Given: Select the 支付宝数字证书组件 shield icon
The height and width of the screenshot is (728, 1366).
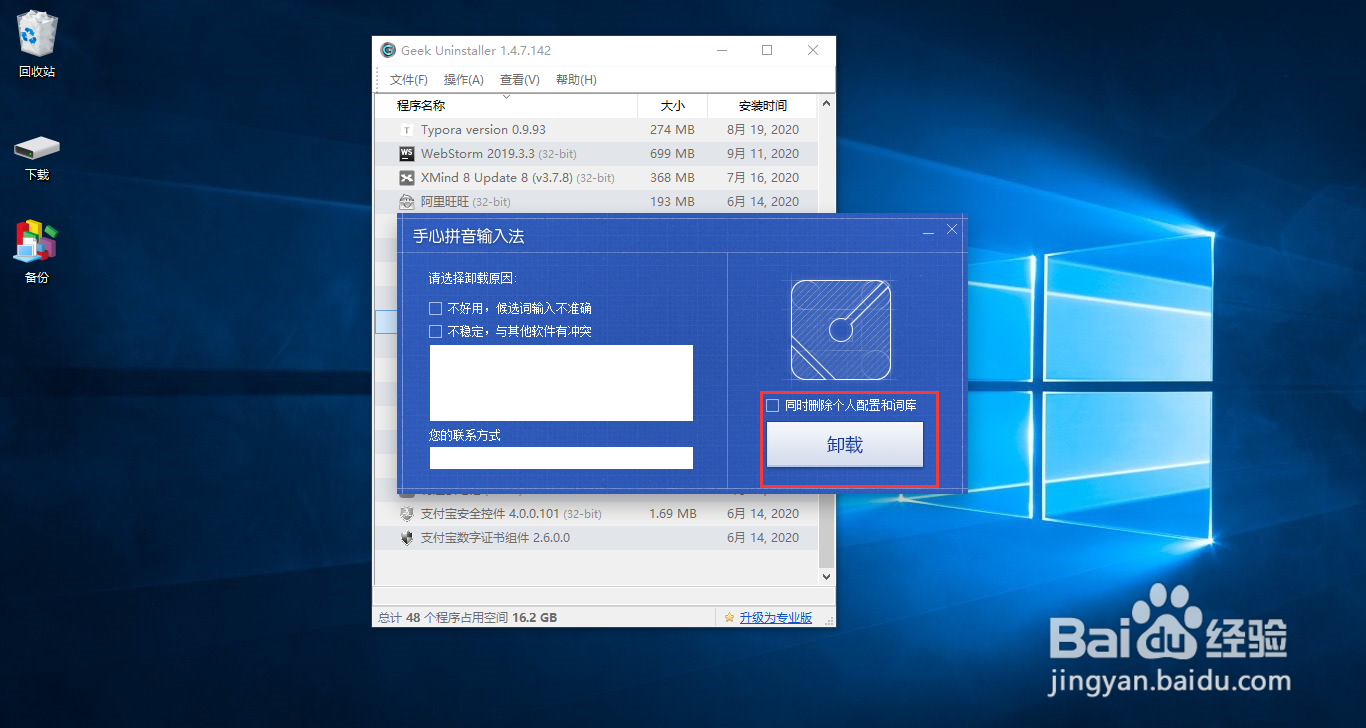Looking at the screenshot, I should pyautogui.click(x=406, y=538).
